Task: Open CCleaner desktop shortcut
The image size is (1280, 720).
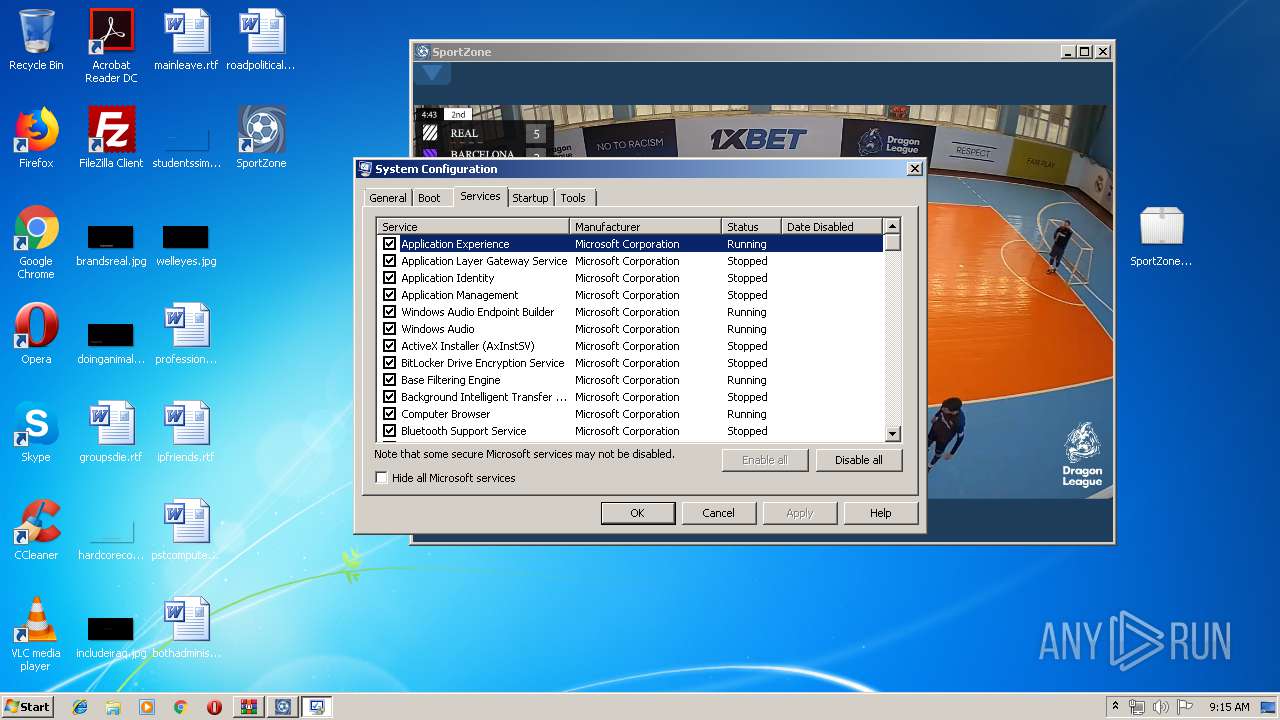Action: 36,530
